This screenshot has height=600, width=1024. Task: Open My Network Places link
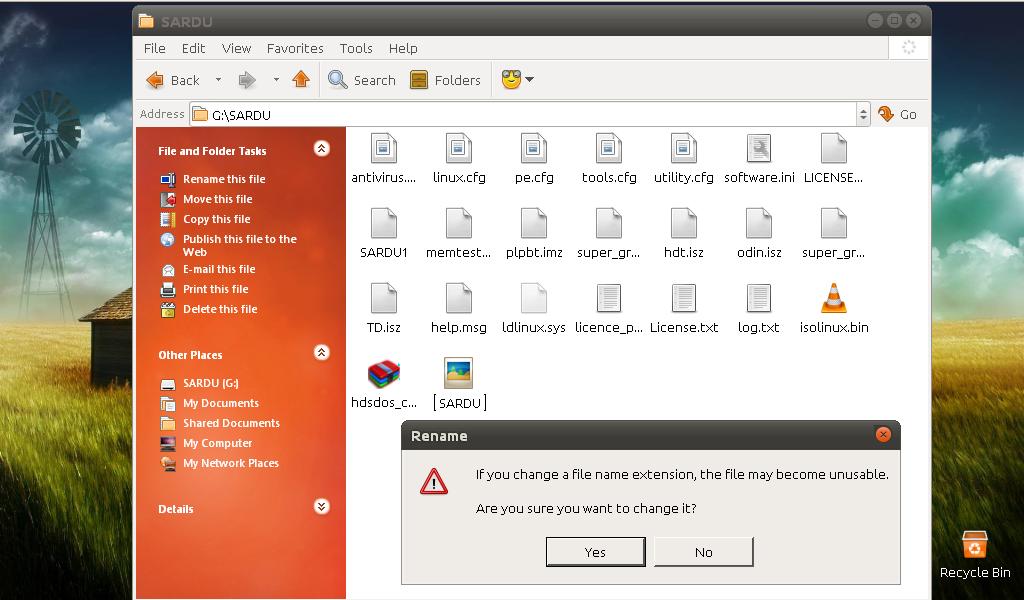219,464
